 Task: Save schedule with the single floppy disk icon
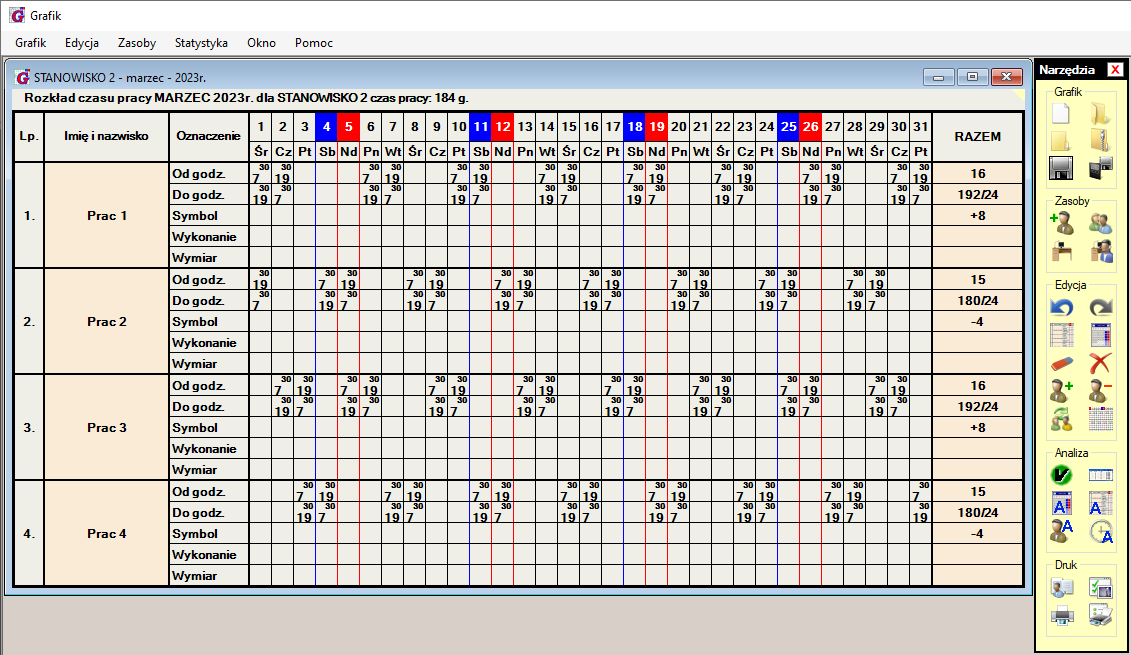click(1061, 168)
